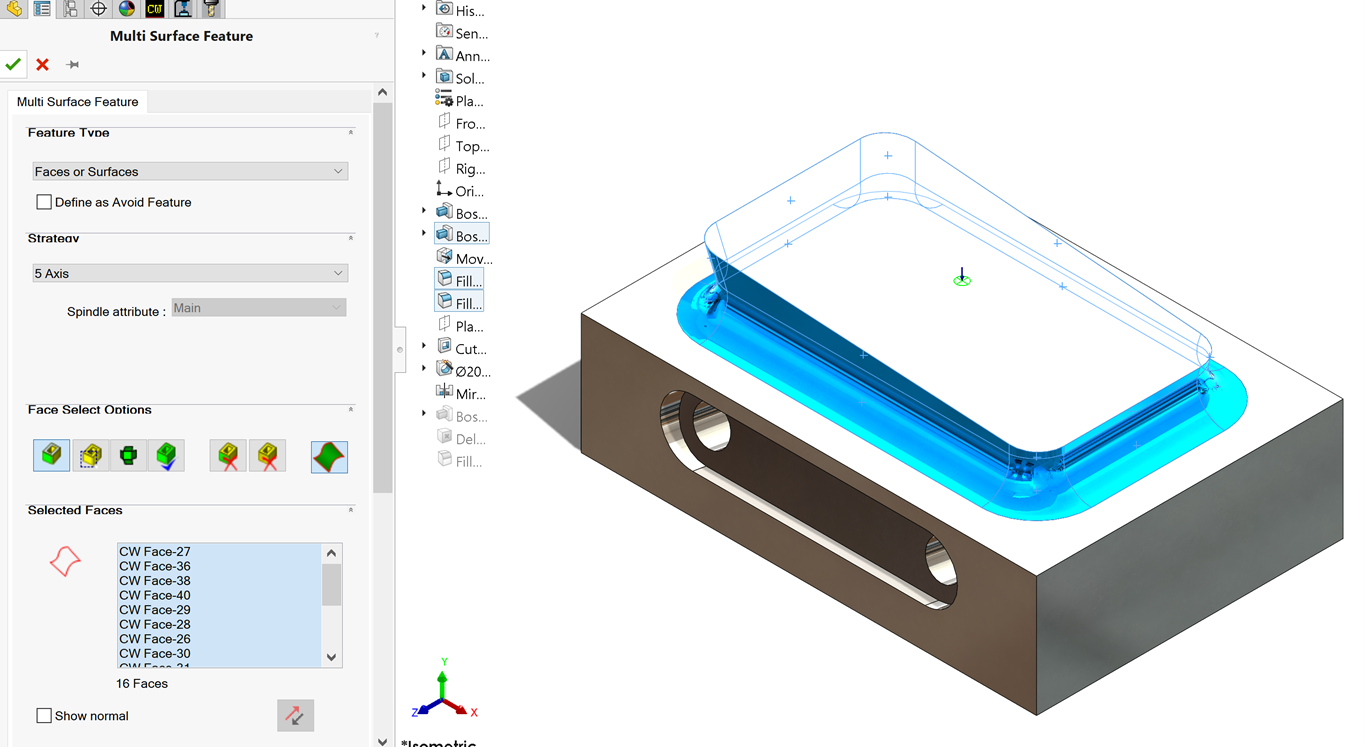Viewport: 1365px width, 747px height.
Task: Toggle the Show normal checkbox
Action: 44,715
